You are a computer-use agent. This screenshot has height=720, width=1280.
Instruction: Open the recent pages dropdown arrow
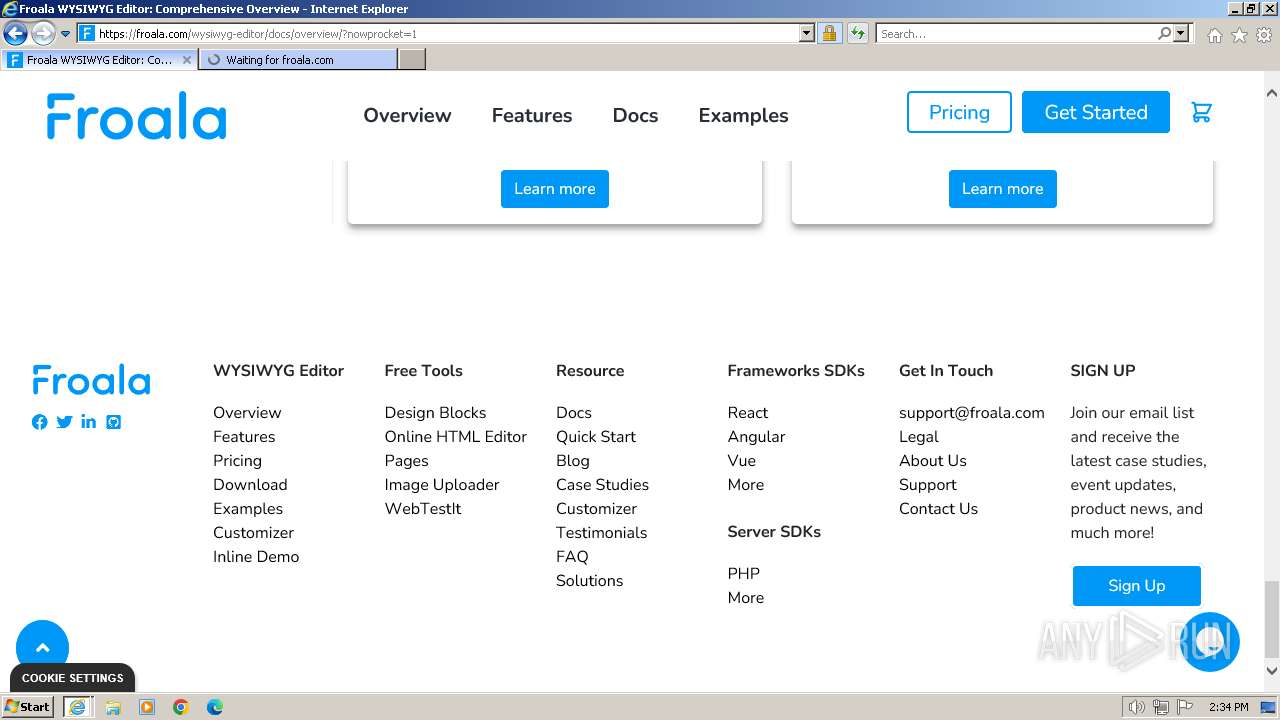[x=65, y=34]
